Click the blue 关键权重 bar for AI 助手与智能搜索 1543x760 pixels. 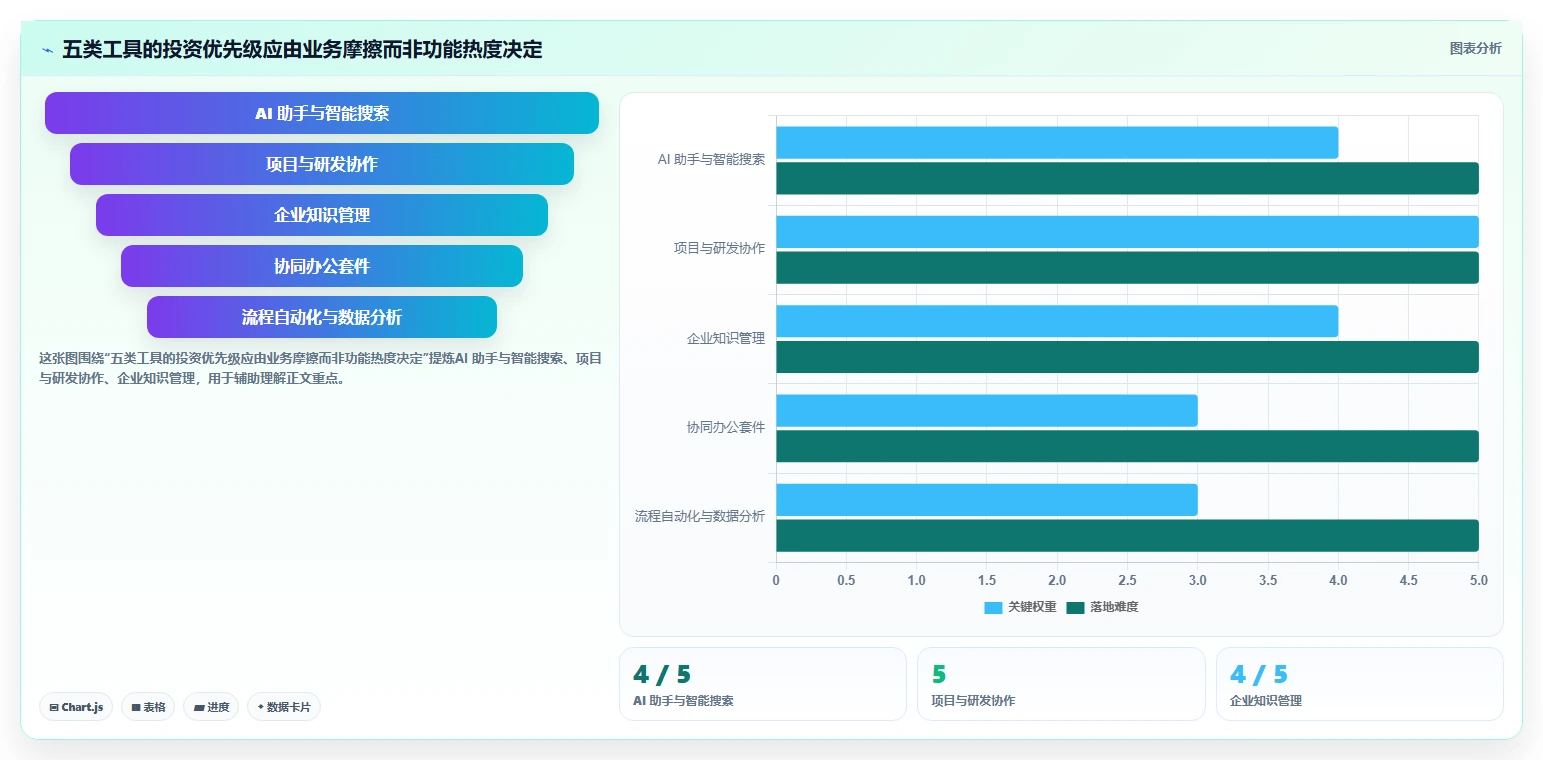[1057, 143]
